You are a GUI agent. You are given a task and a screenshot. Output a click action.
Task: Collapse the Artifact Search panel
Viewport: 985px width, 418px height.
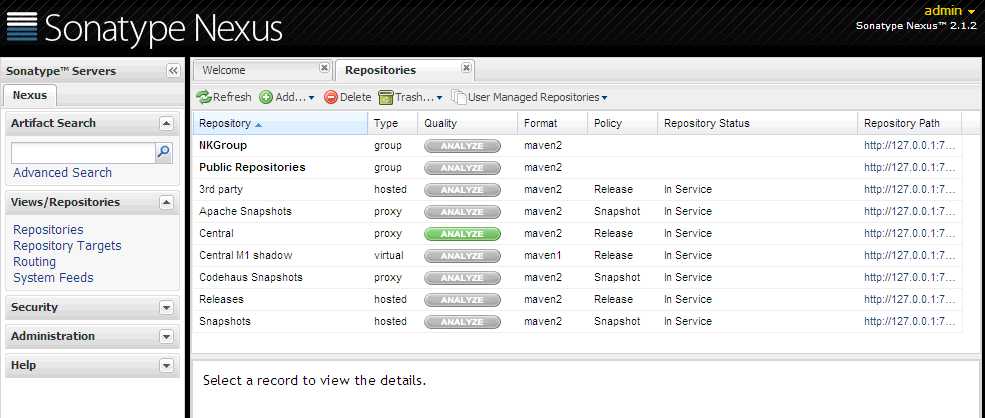tap(166, 123)
